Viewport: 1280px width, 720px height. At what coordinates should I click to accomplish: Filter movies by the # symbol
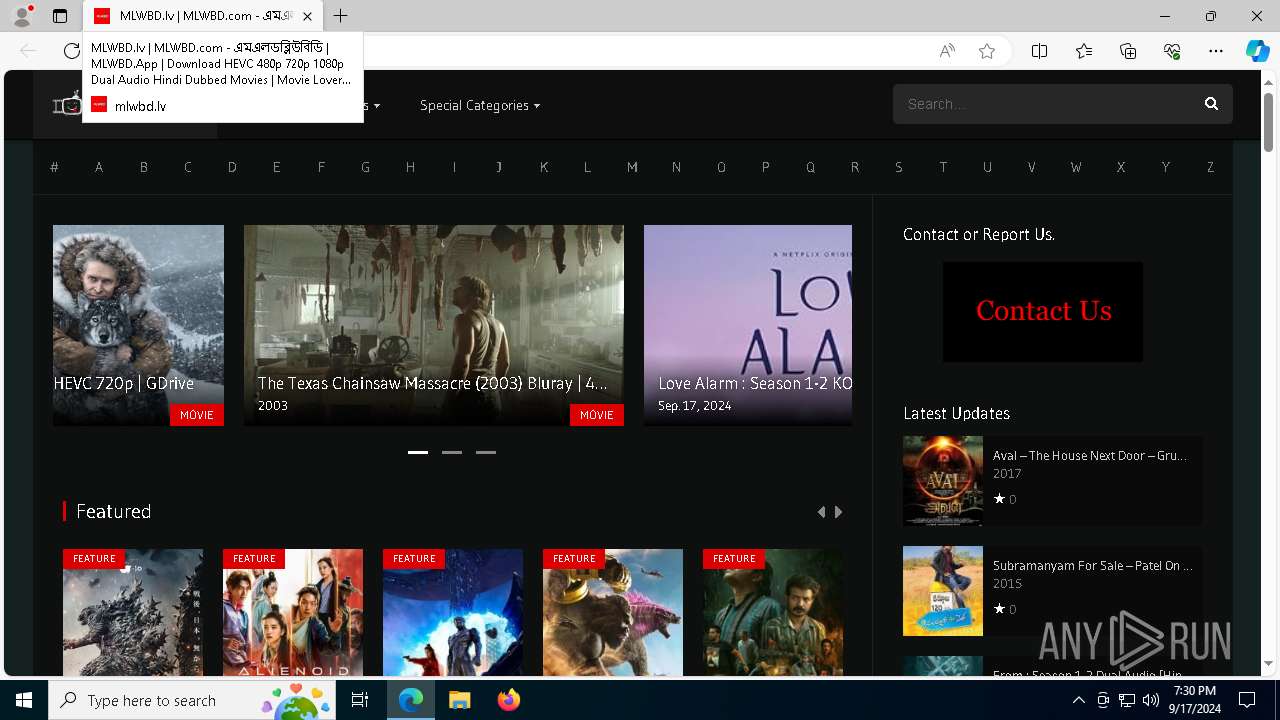[54, 167]
